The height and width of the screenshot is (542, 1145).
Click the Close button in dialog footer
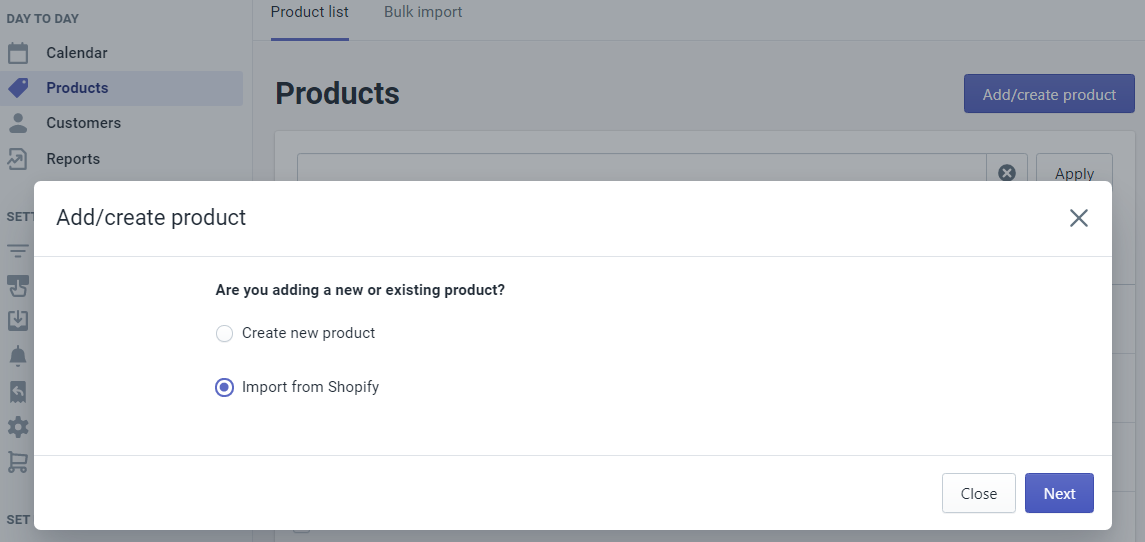point(979,493)
